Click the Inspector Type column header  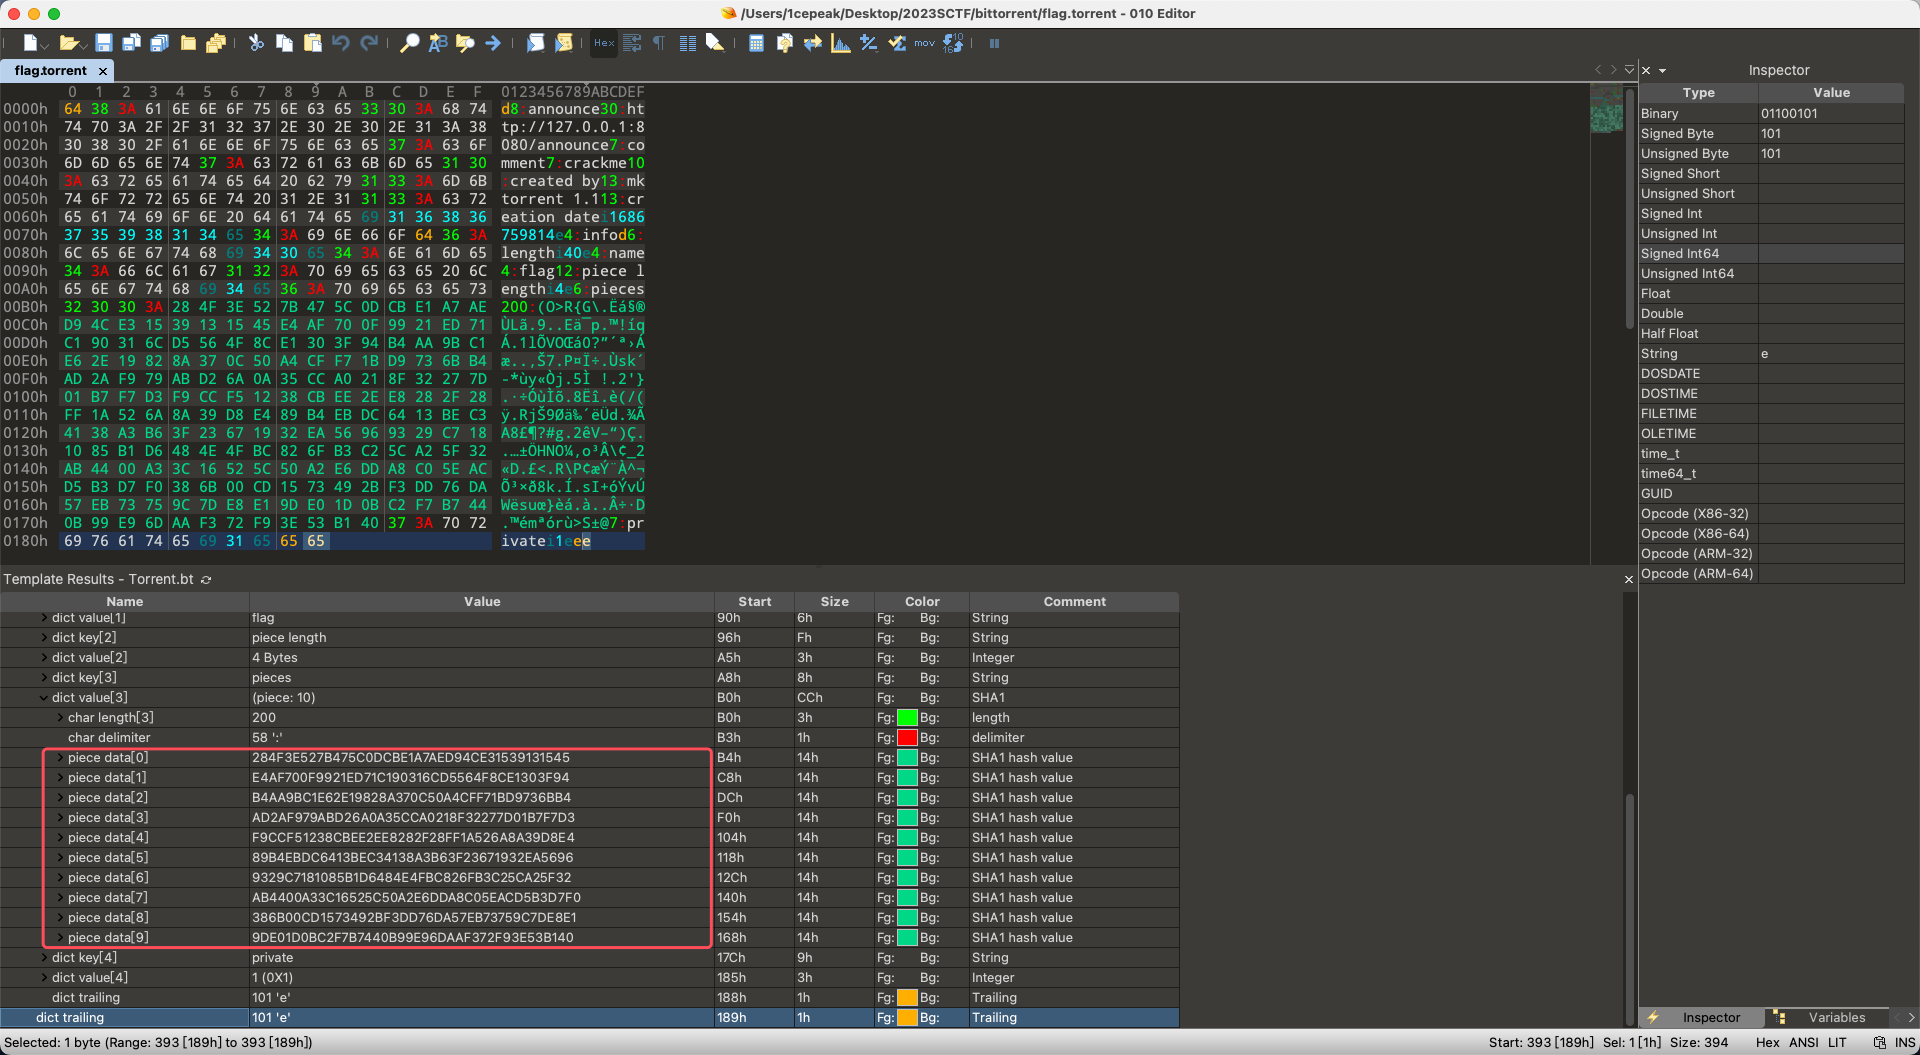point(1698,93)
